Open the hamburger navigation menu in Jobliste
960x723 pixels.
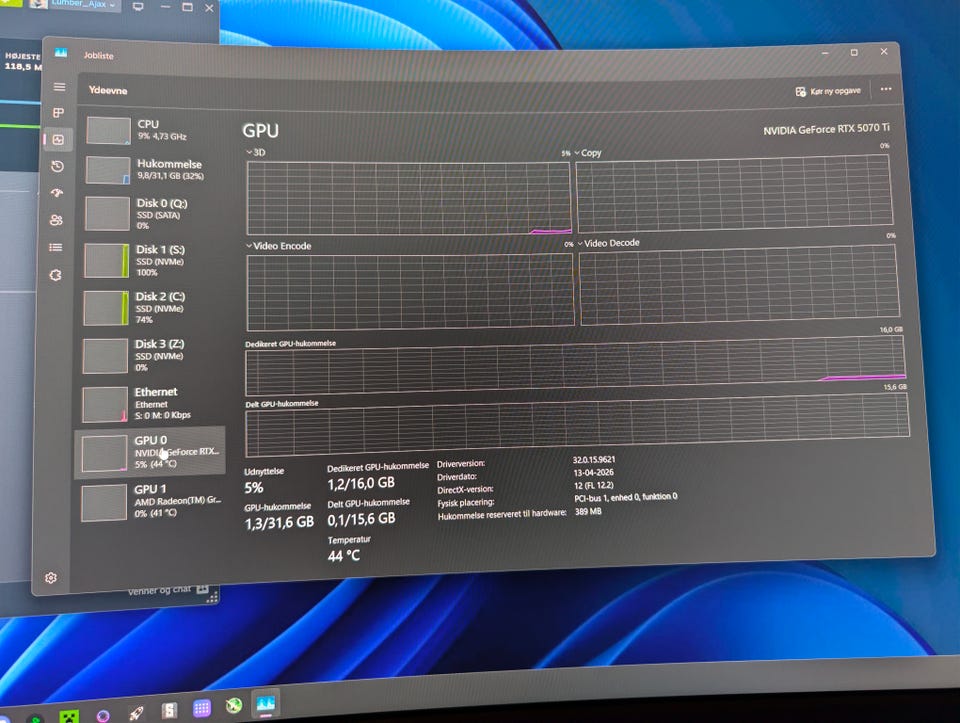59,87
